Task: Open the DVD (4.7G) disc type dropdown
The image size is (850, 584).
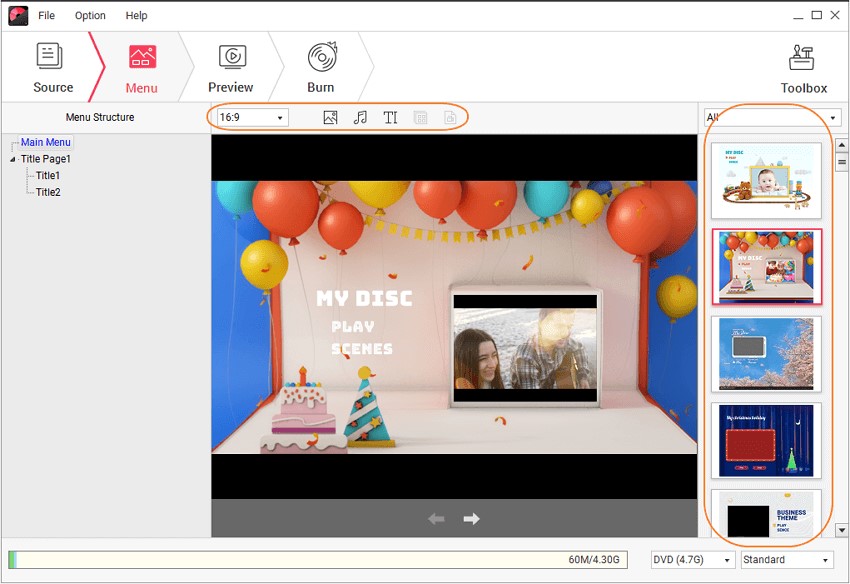Action: click(x=692, y=560)
